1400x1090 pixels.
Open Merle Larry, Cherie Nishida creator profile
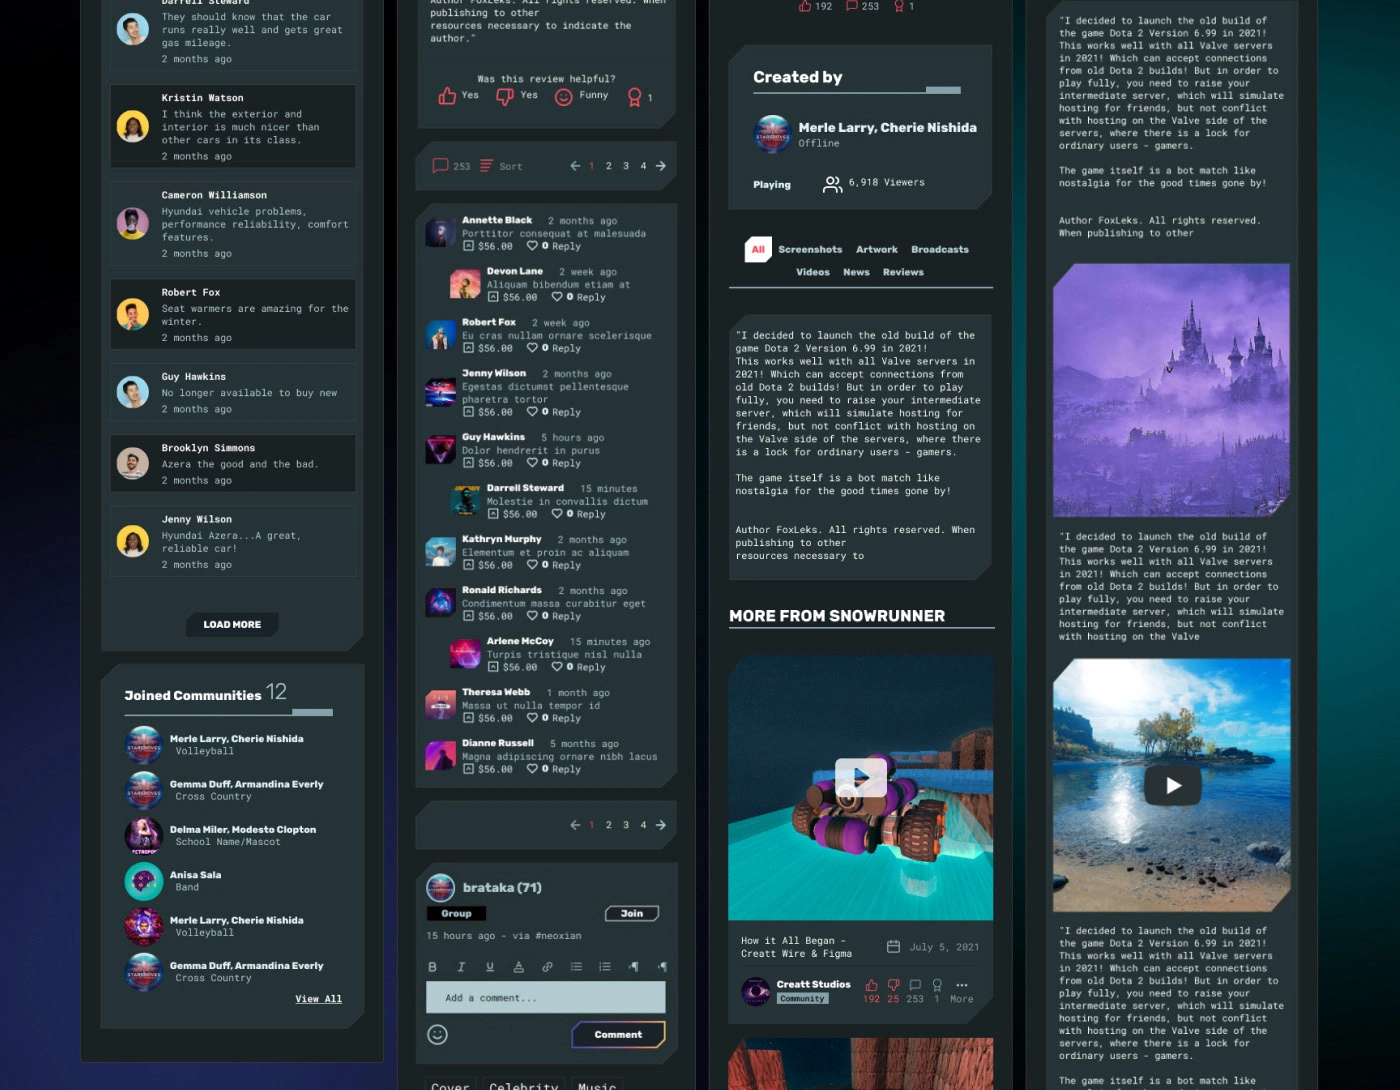click(x=887, y=128)
